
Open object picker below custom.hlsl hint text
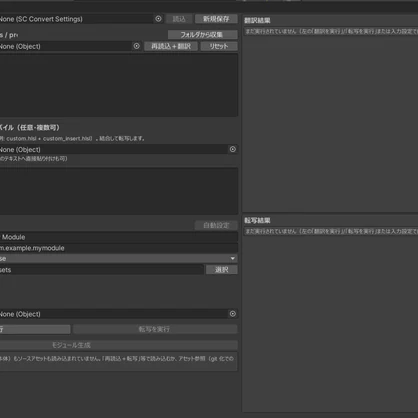pyautogui.click(x=233, y=149)
